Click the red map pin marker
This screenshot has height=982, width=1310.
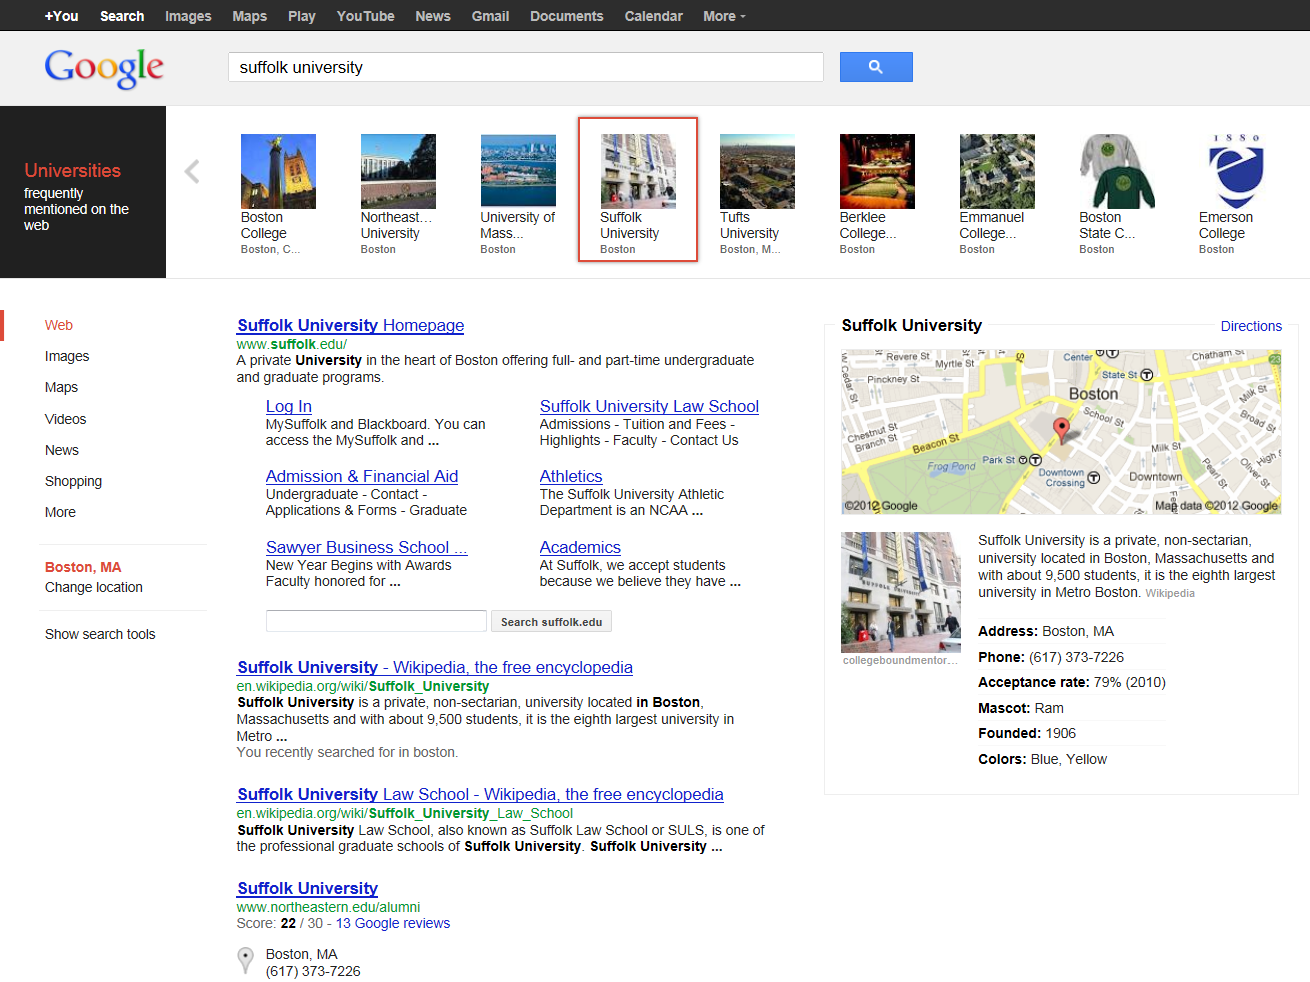(x=1062, y=430)
